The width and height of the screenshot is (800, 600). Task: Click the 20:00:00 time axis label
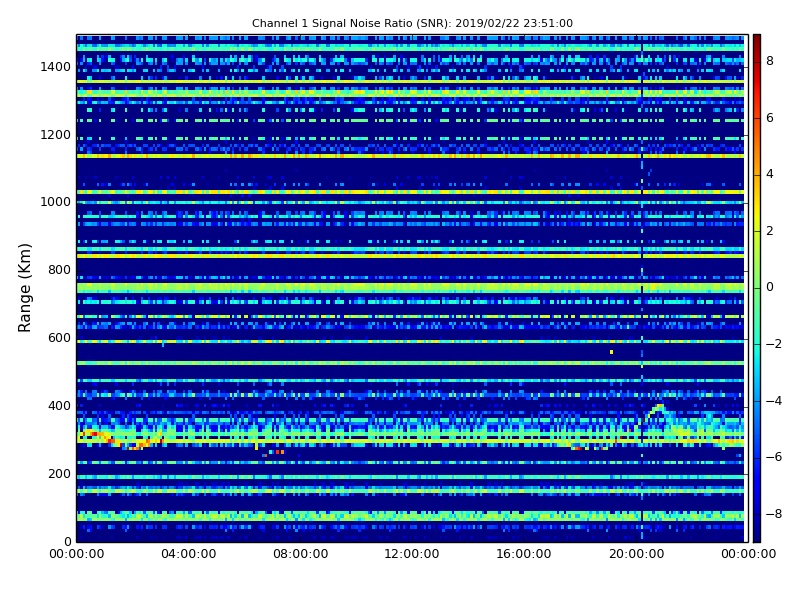(636, 554)
